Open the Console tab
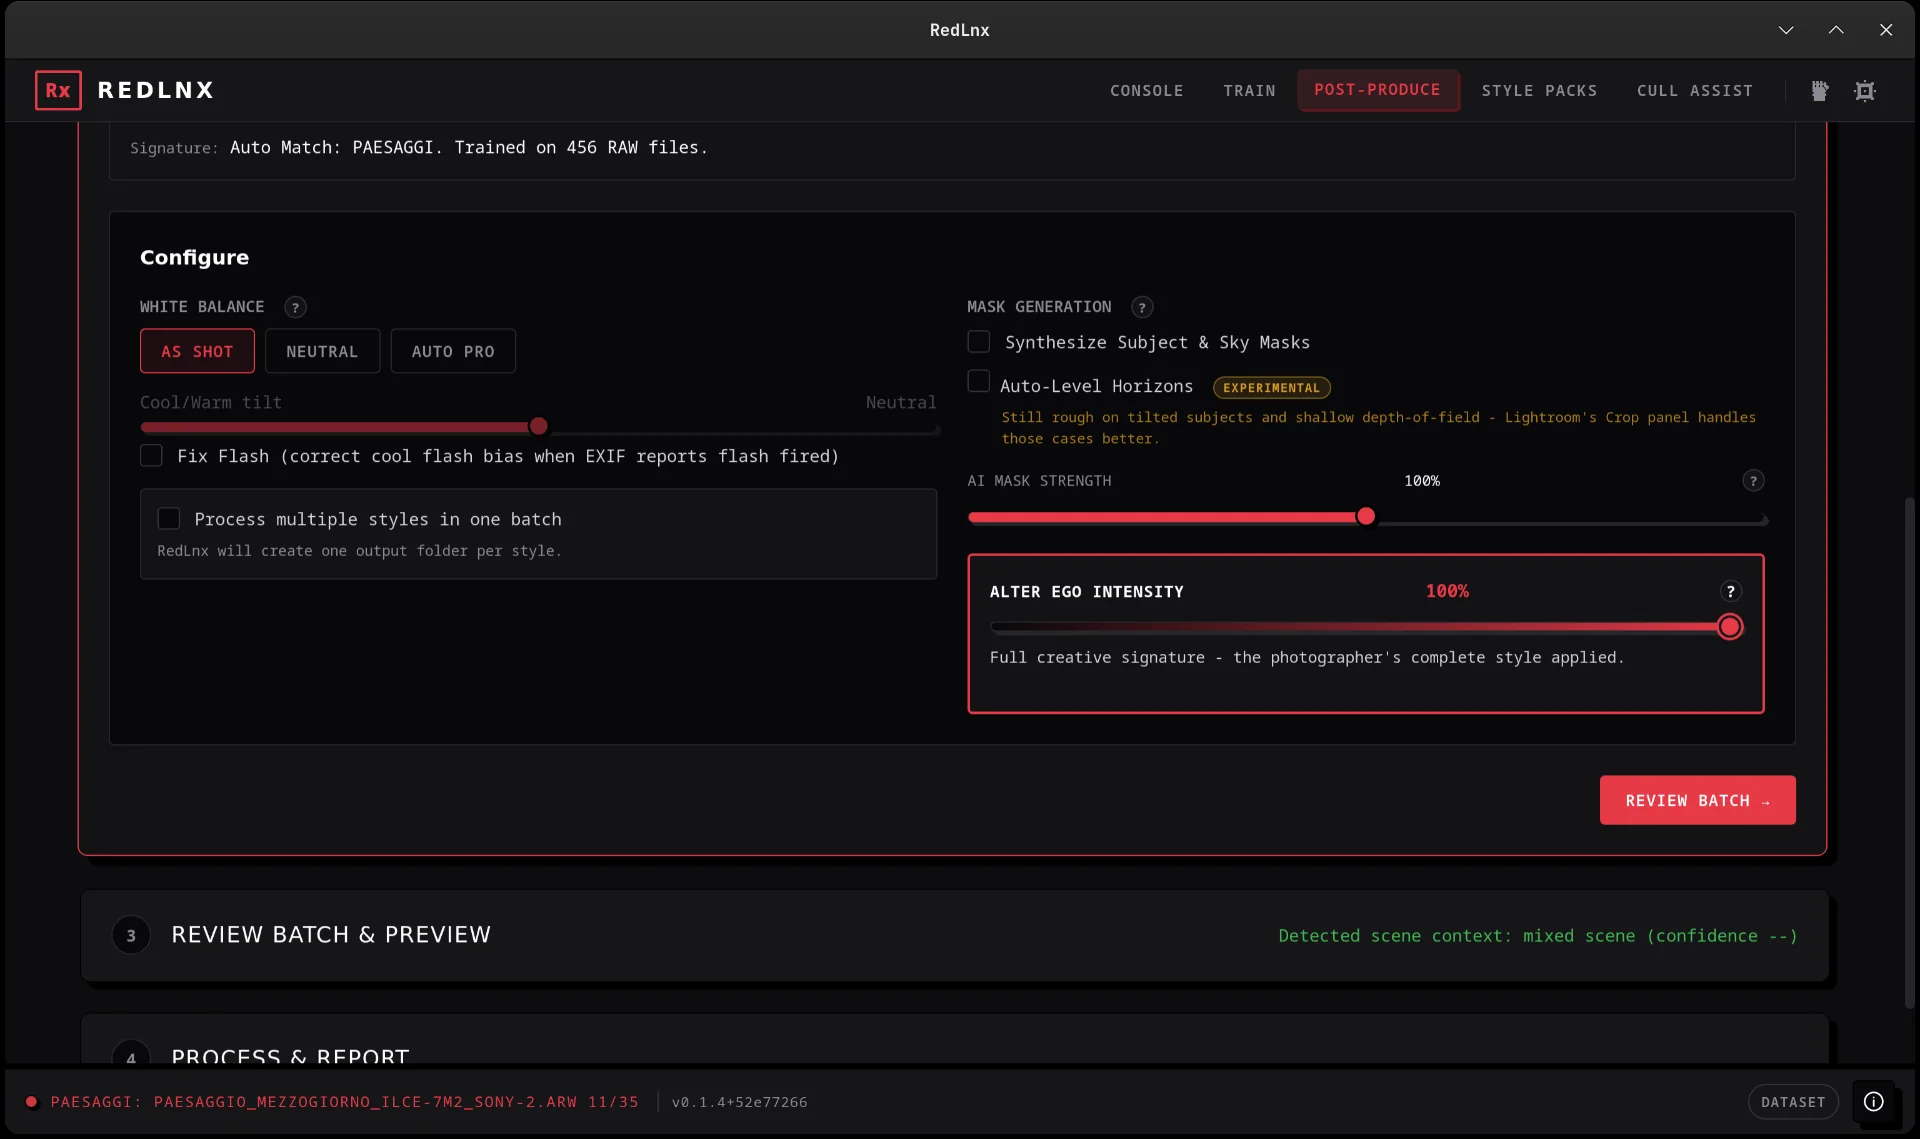This screenshot has height=1139, width=1920. click(x=1146, y=90)
